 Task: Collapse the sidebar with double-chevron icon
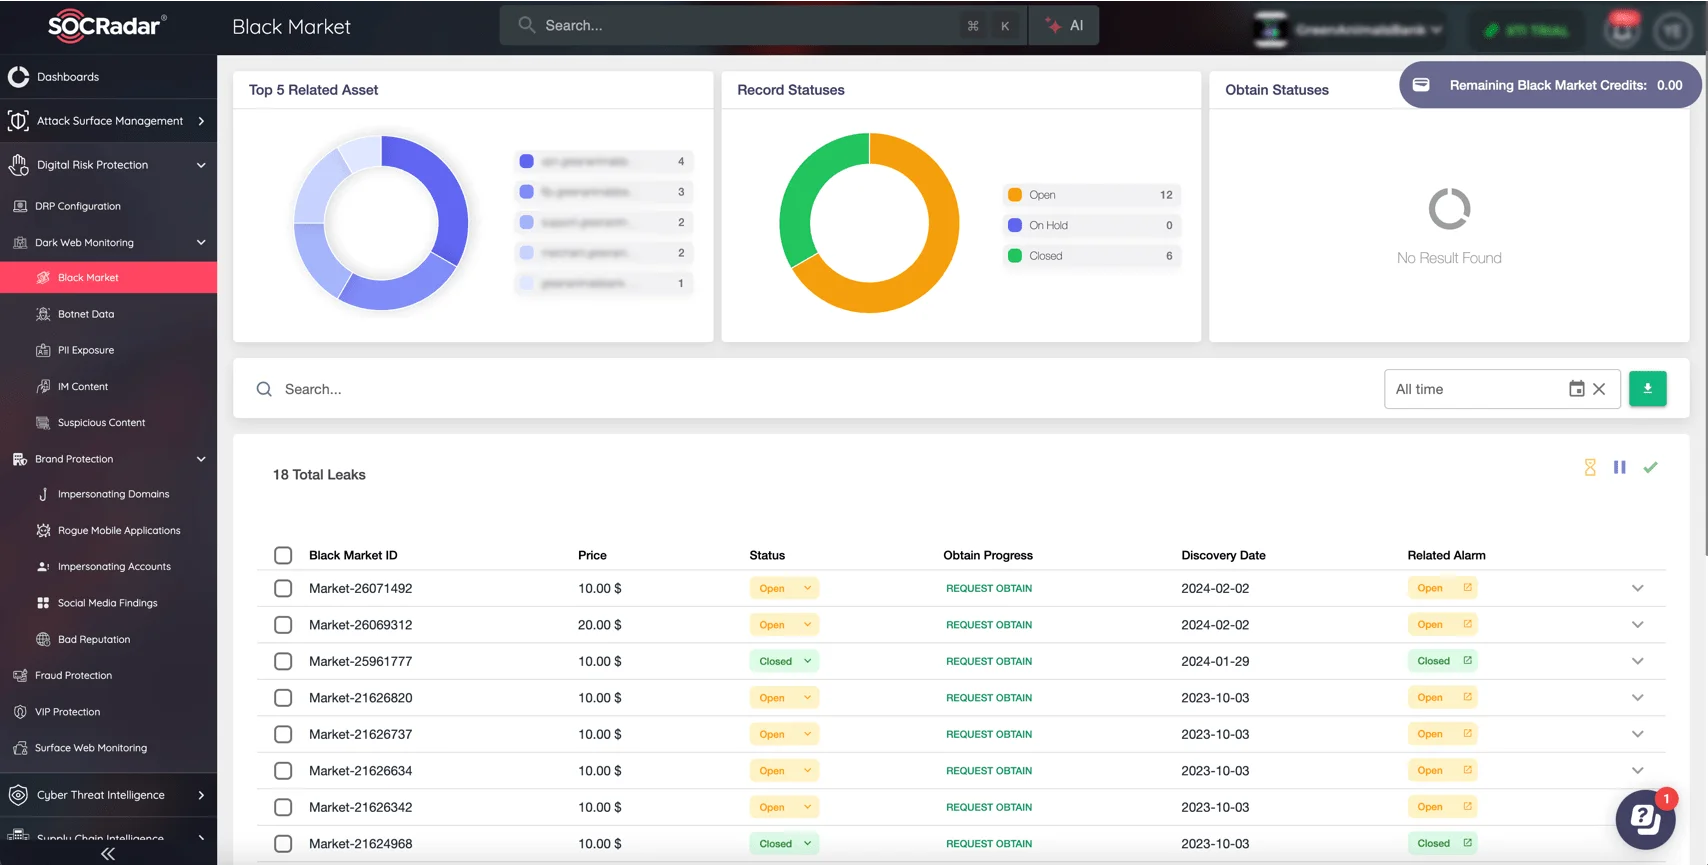coord(108,854)
